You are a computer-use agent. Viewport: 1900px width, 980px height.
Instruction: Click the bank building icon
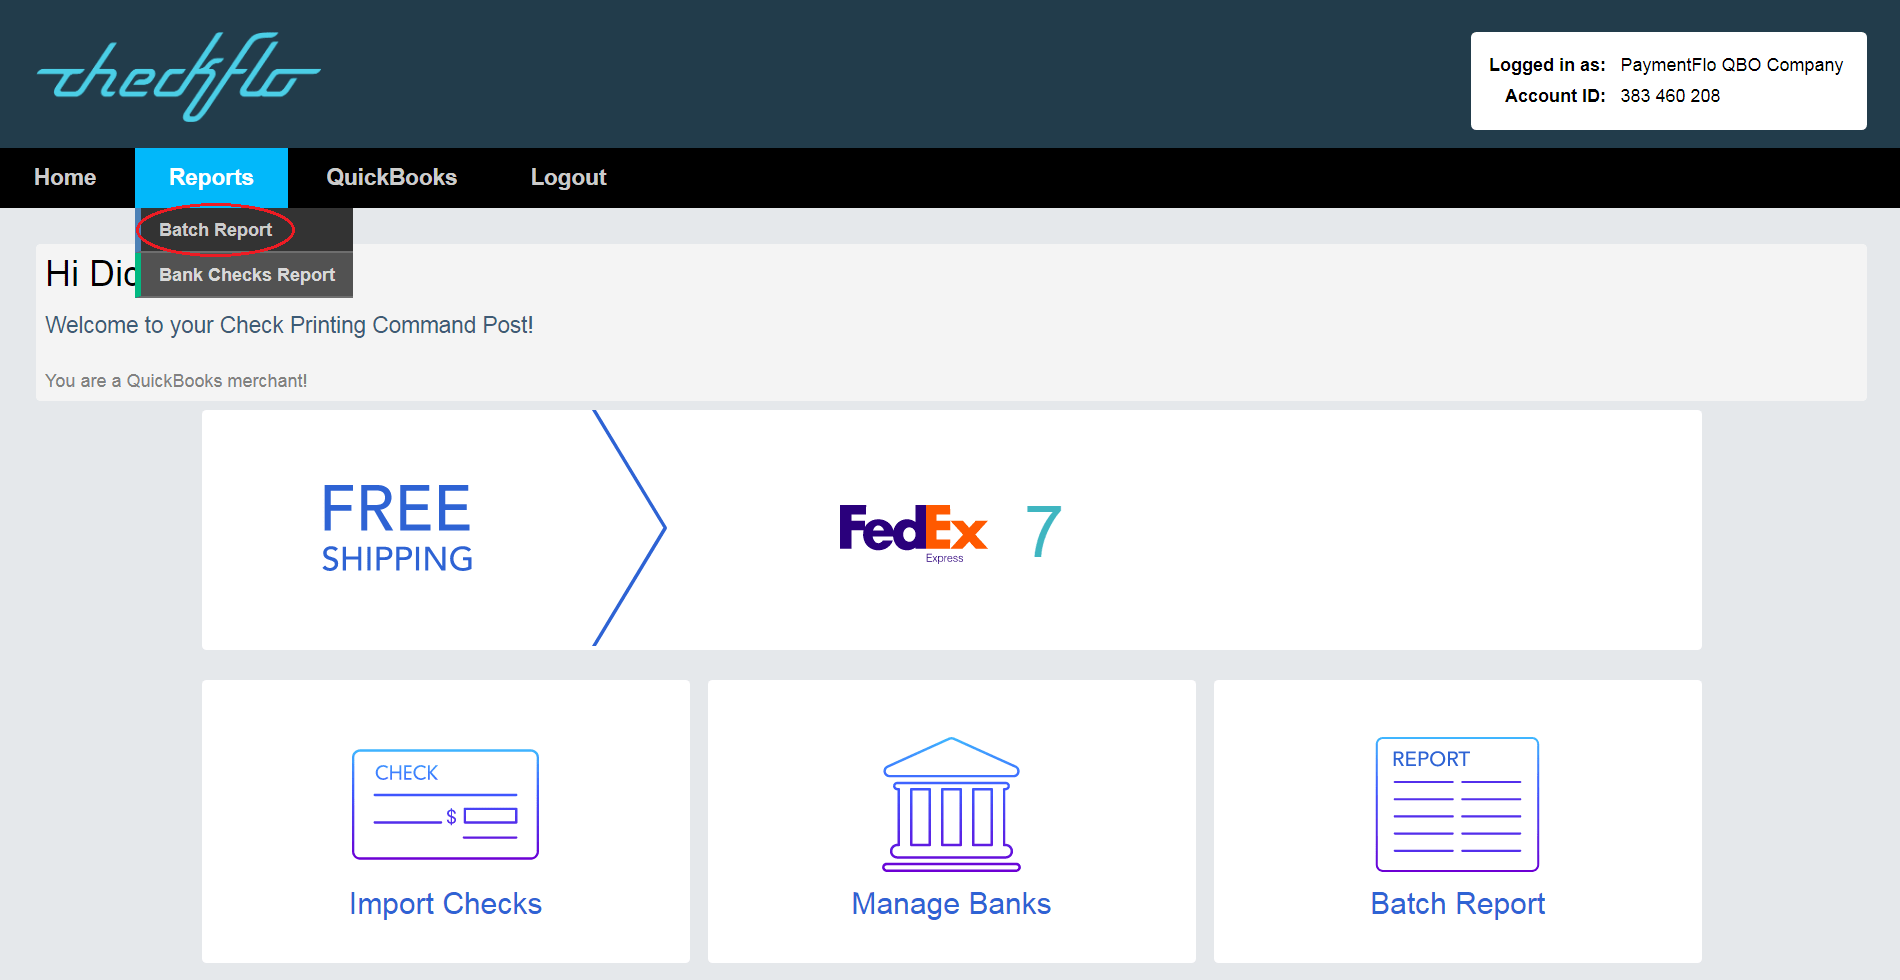click(x=951, y=804)
